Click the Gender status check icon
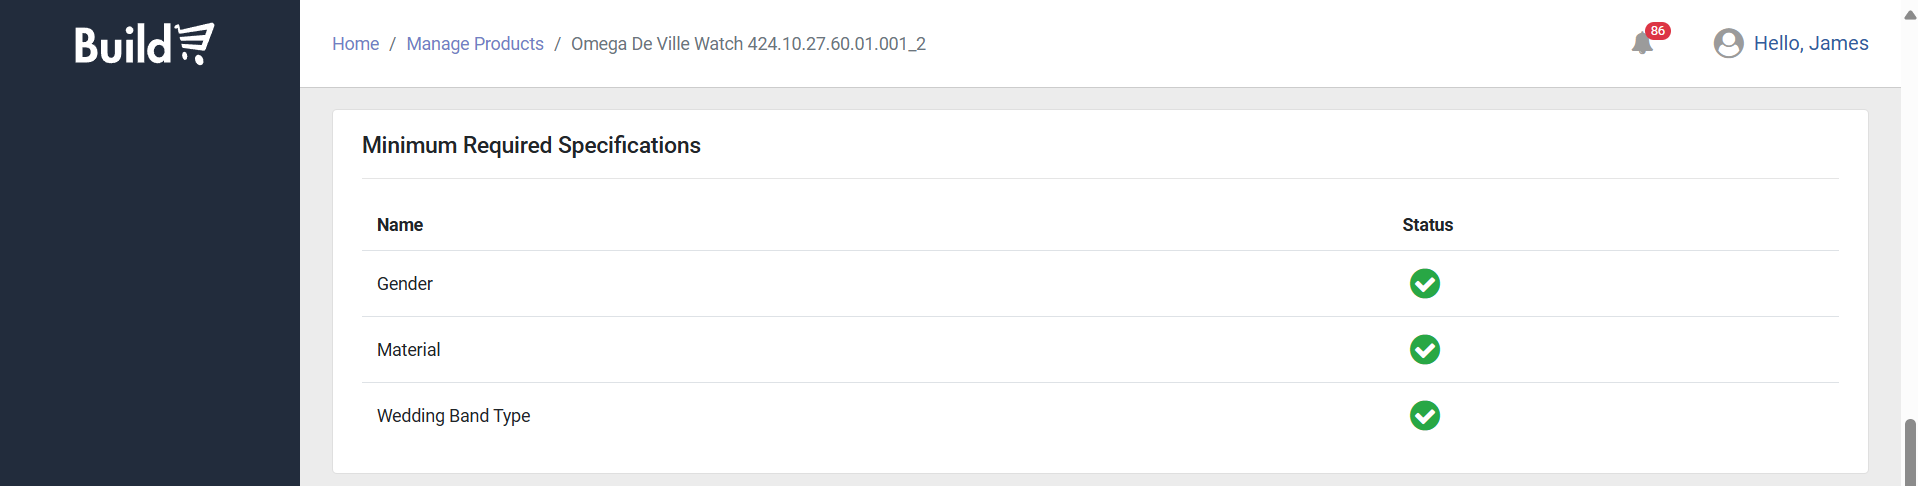This screenshot has width=1918, height=486. 1424,284
